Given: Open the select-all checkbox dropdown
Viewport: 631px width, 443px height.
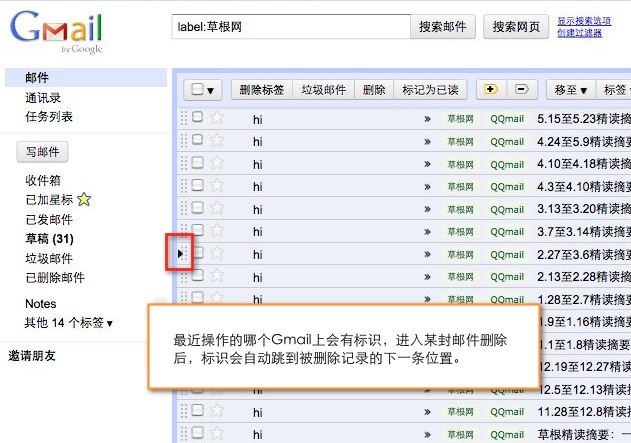Looking at the screenshot, I should click(x=203, y=89).
